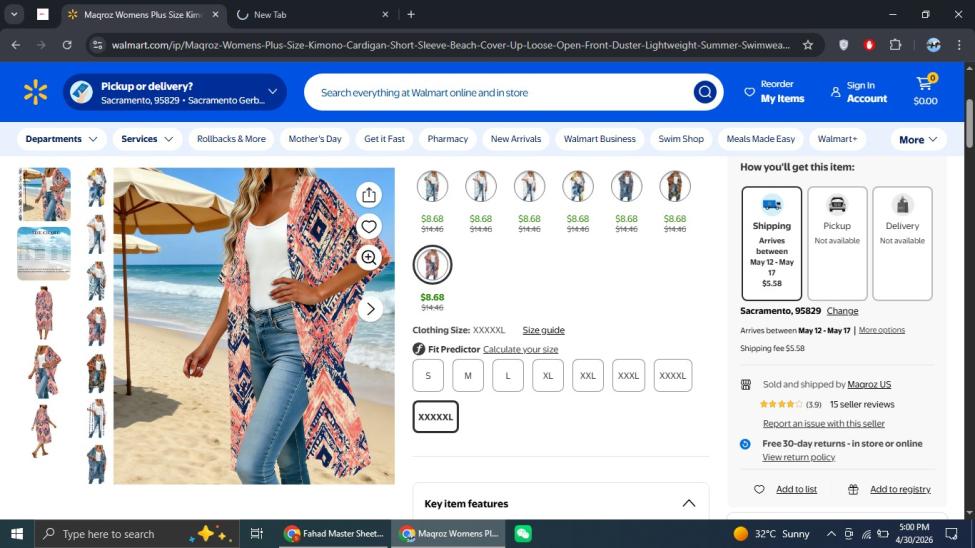Bookmark this page with star icon

coord(808,45)
